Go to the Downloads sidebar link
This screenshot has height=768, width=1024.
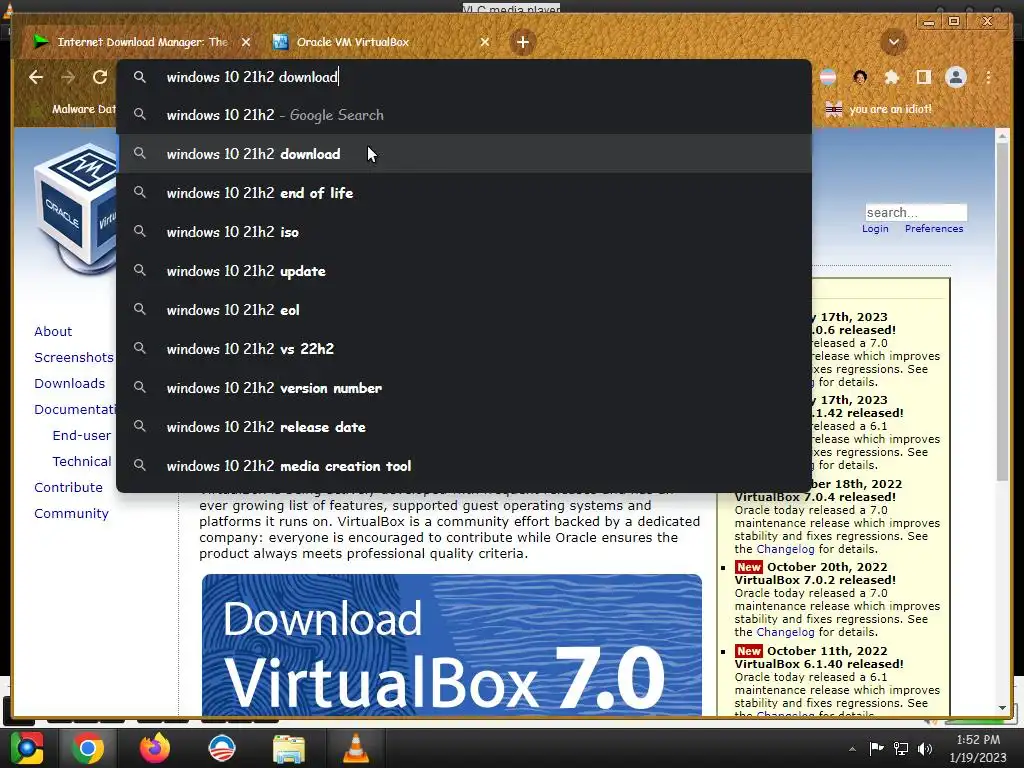69,383
